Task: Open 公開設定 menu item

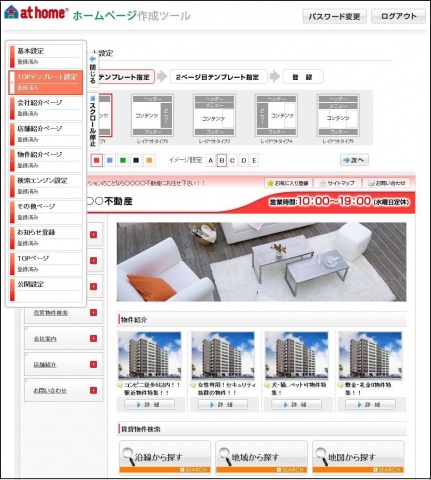Action: (46, 290)
